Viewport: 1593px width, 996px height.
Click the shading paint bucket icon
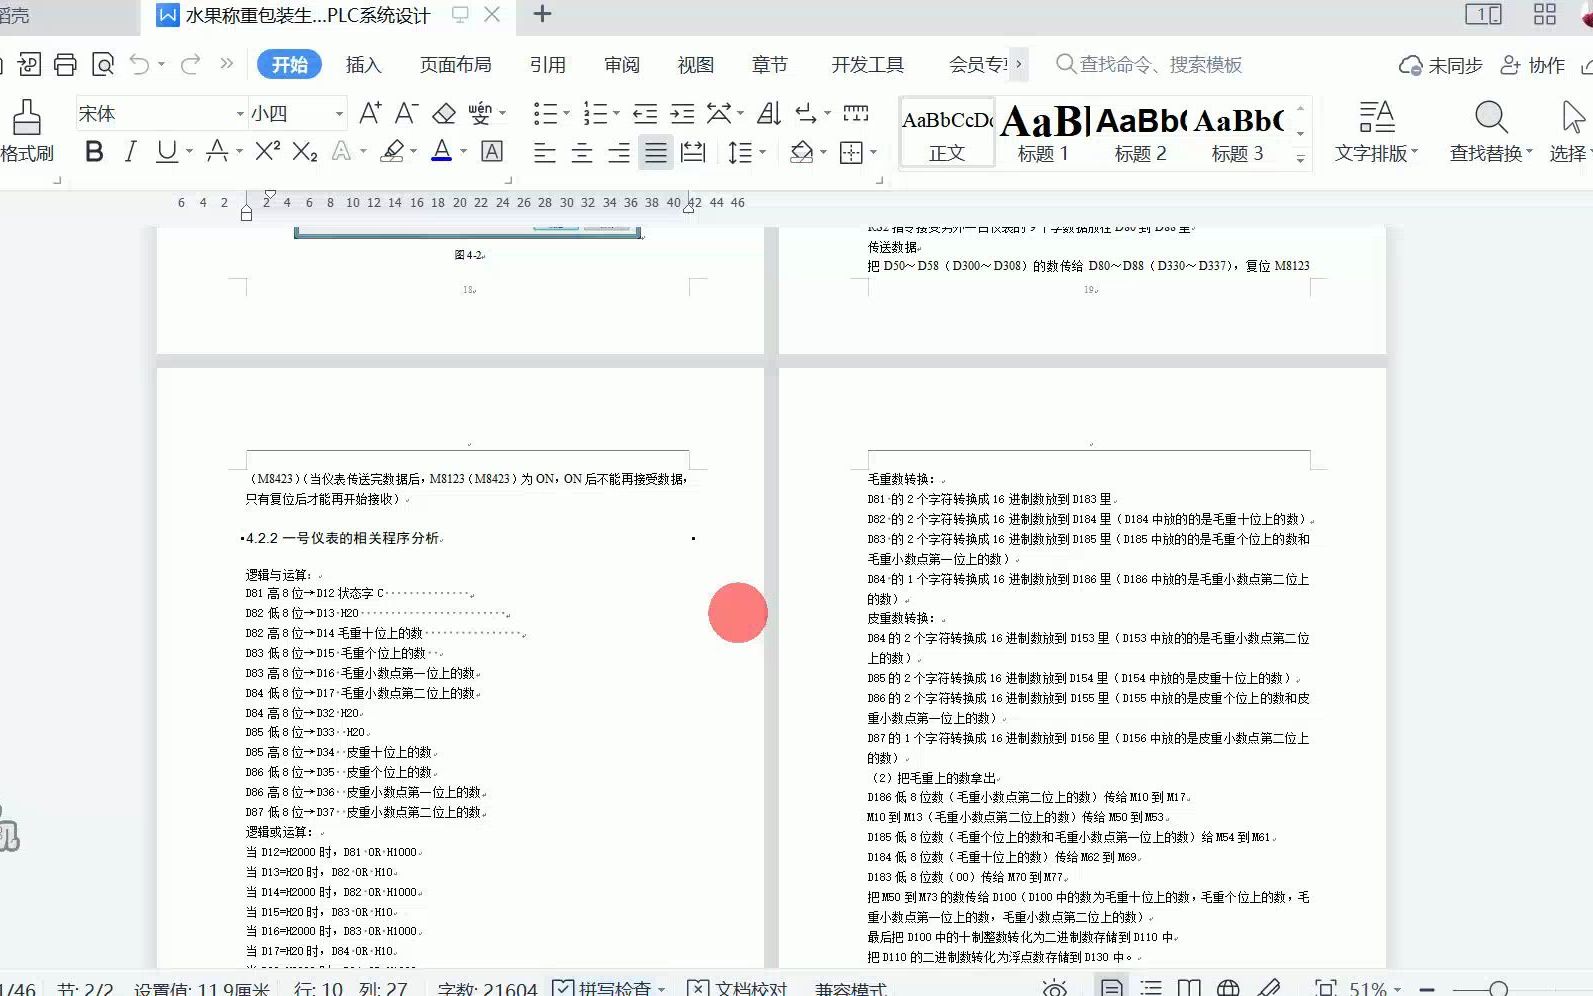[x=801, y=152]
